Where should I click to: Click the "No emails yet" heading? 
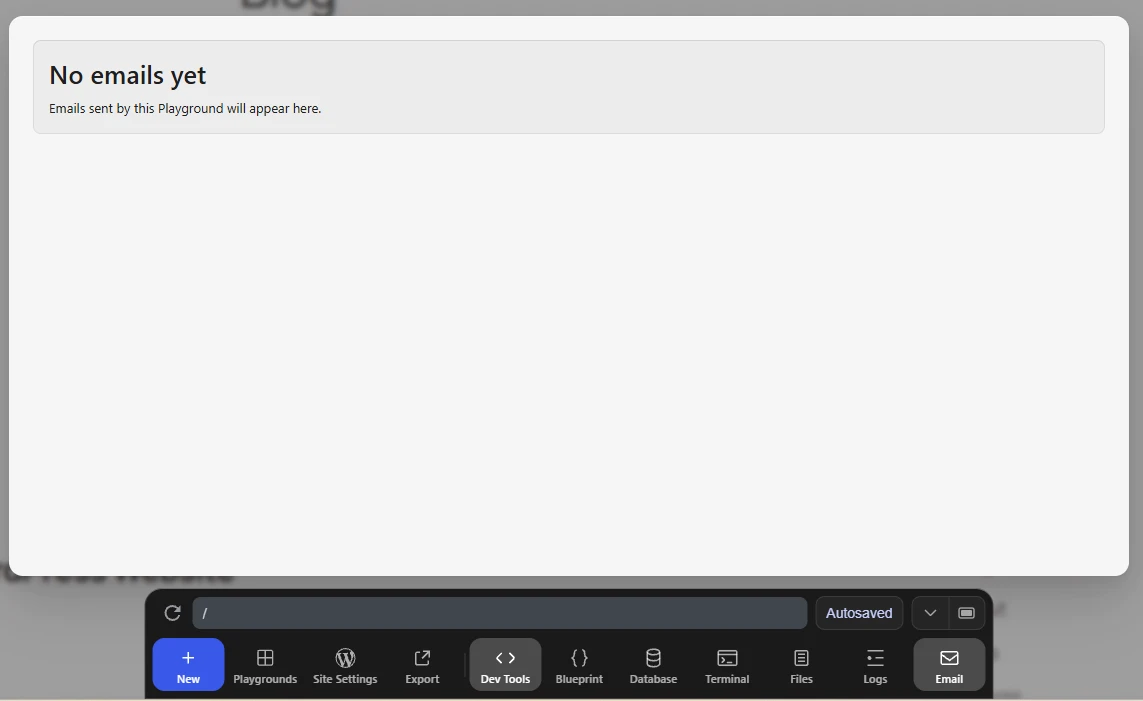pyautogui.click(x=128, y=75)
